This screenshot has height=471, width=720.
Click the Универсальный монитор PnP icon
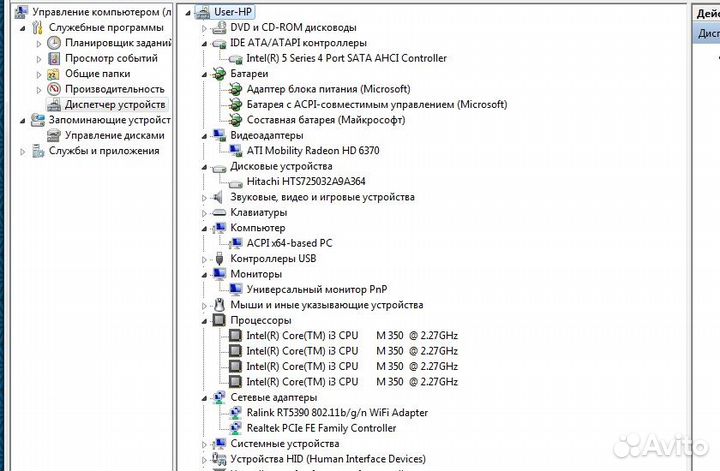pyautogui.click(x=236, y=289)
